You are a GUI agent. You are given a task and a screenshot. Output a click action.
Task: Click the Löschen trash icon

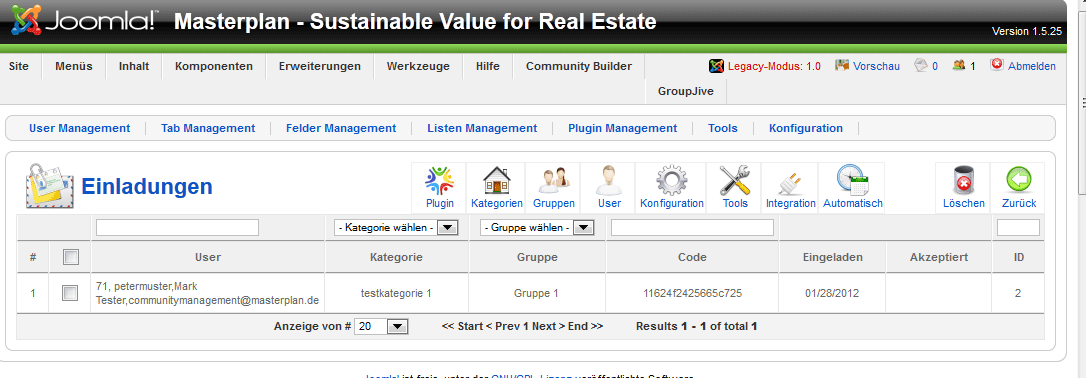click(963, 181)
